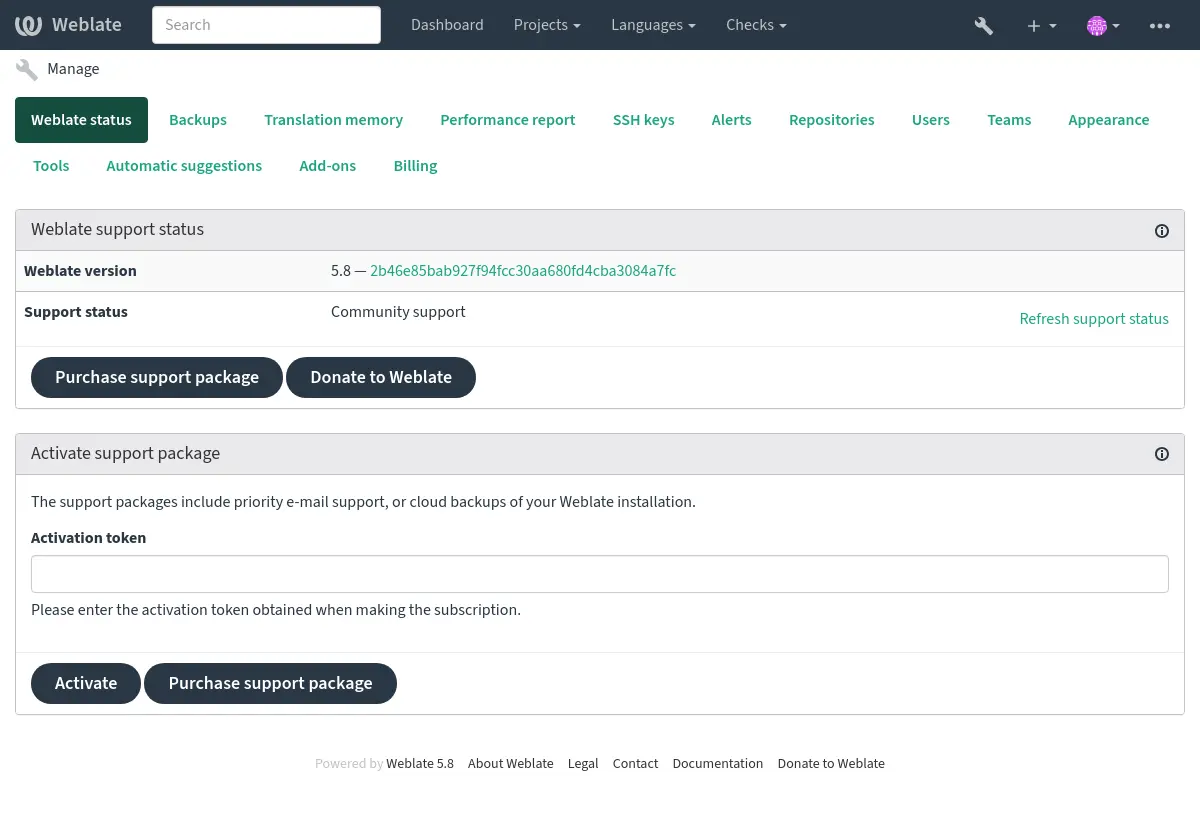This screenshot has width=1200, height=823.
Task: Open the Legal footer link
Action: 583,763
